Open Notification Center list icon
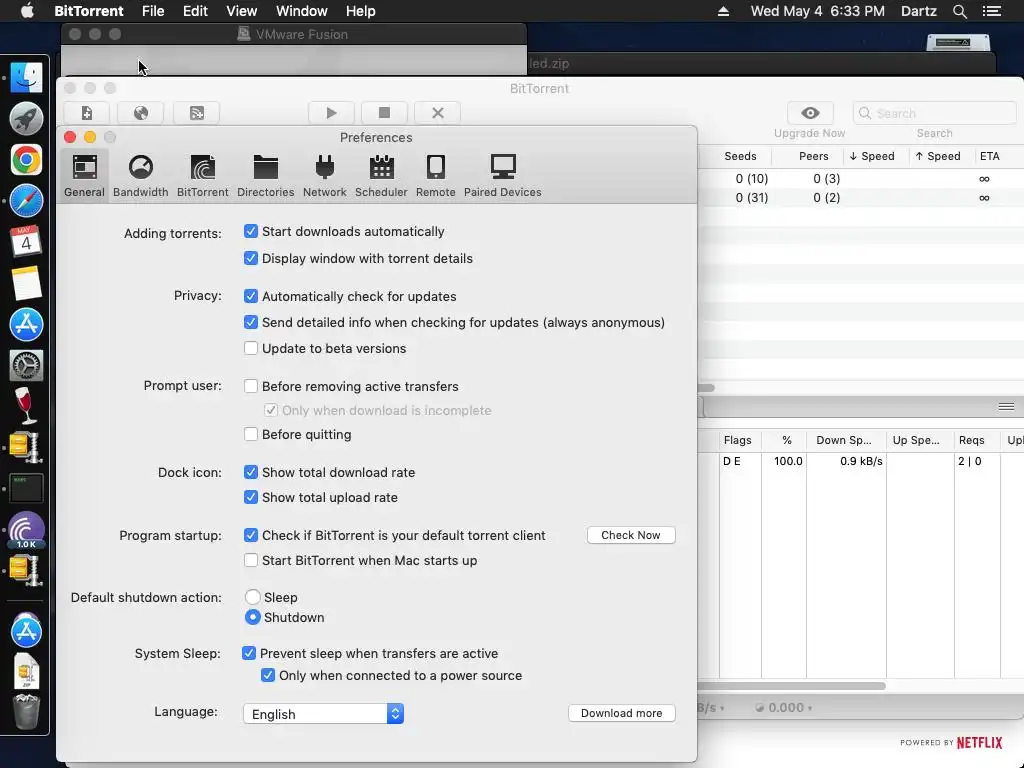This screenshot has height=768, width=1024. pyautogui.click(x=992, y=11)
